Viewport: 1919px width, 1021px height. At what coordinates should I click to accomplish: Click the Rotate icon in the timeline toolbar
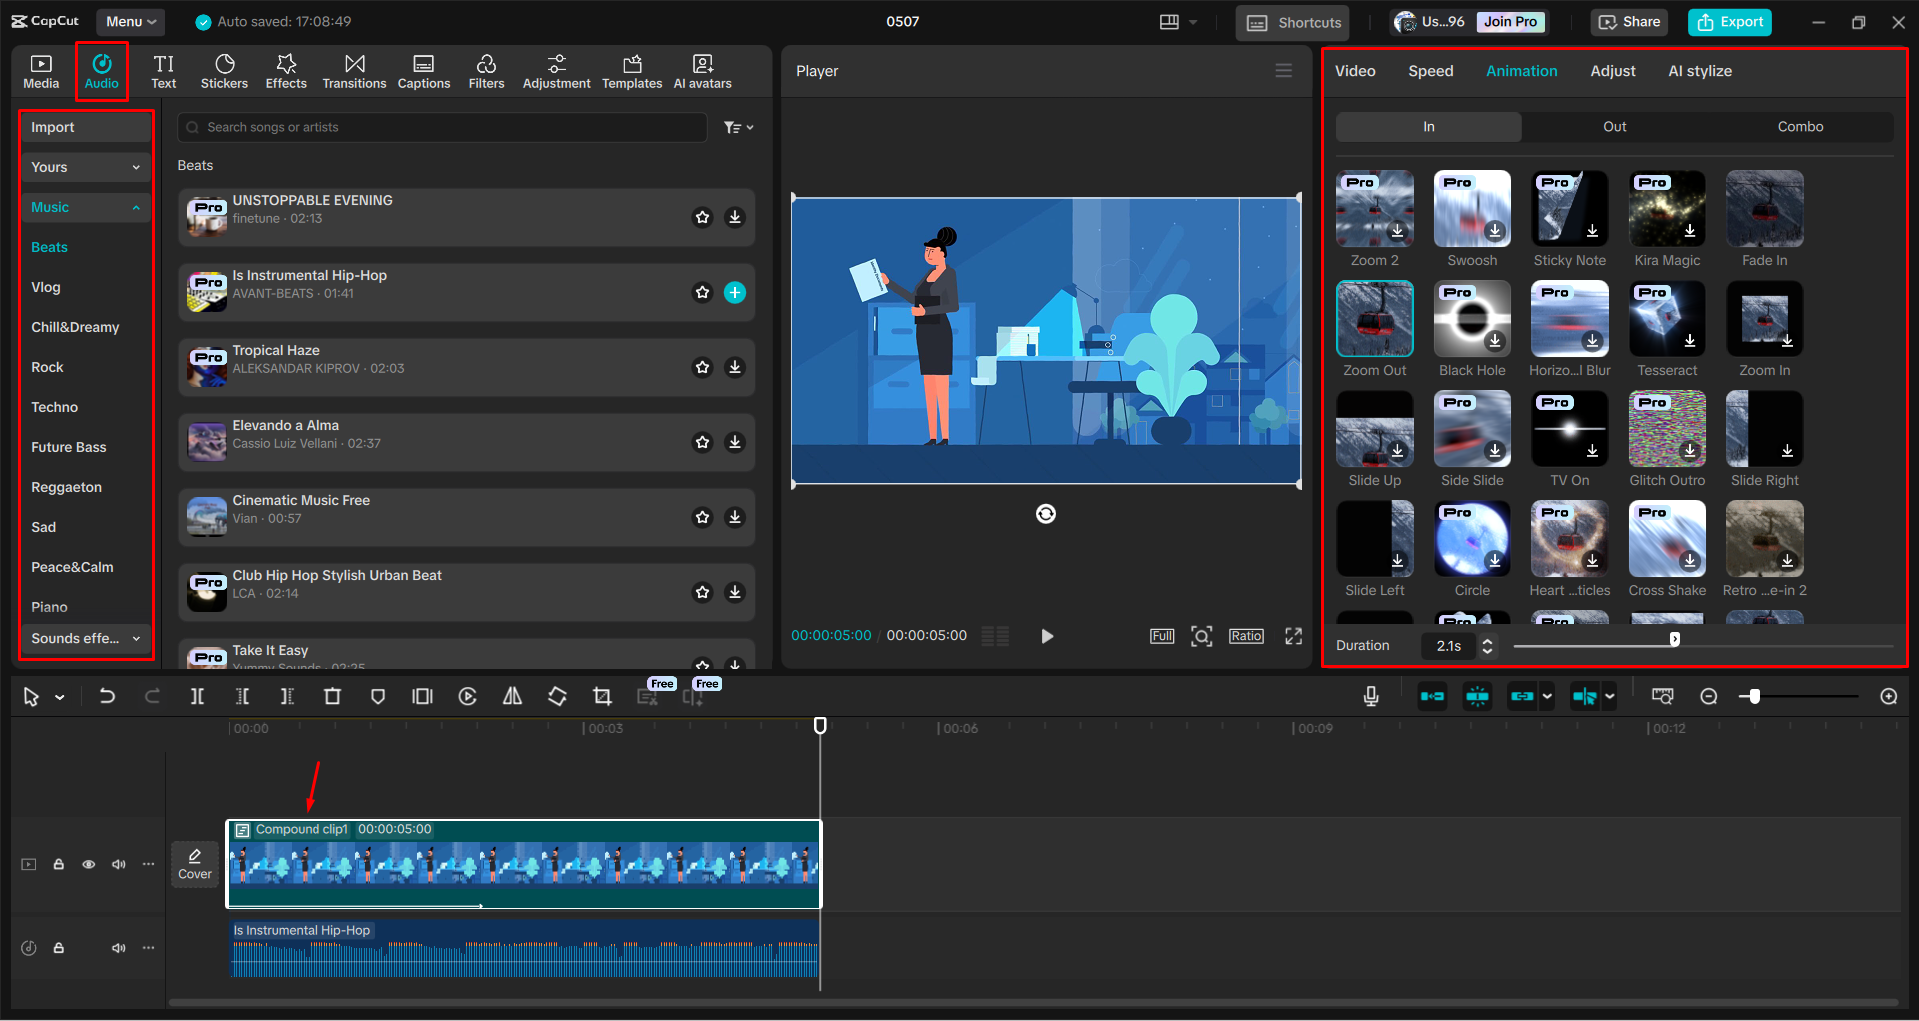[557, 696]
